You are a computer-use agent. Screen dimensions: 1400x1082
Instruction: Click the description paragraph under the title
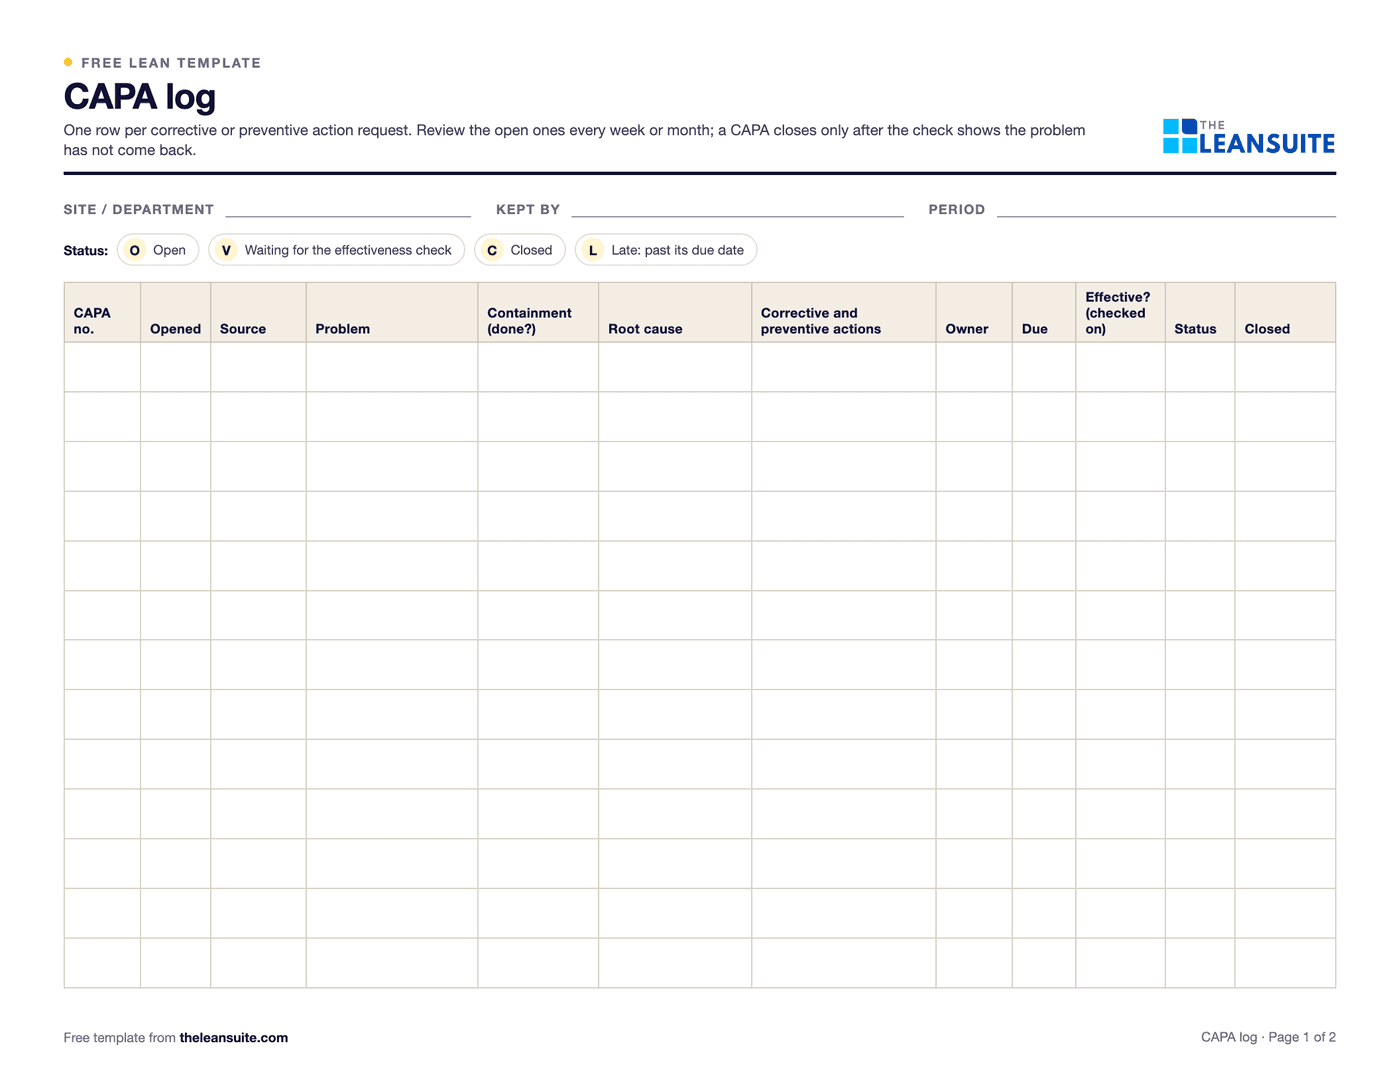(574, 140)
